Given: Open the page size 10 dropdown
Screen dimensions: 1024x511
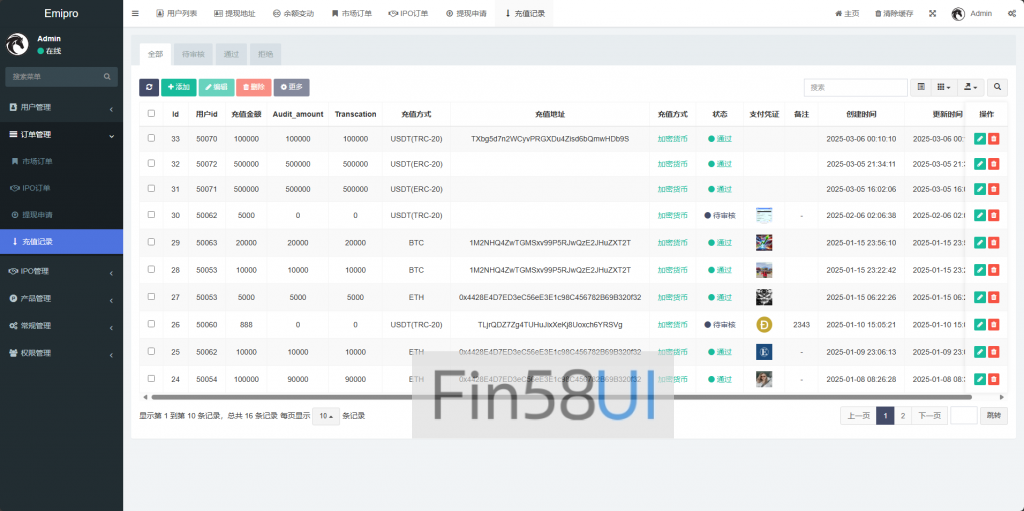Looking at the screenshot, I should coord(325,416).
